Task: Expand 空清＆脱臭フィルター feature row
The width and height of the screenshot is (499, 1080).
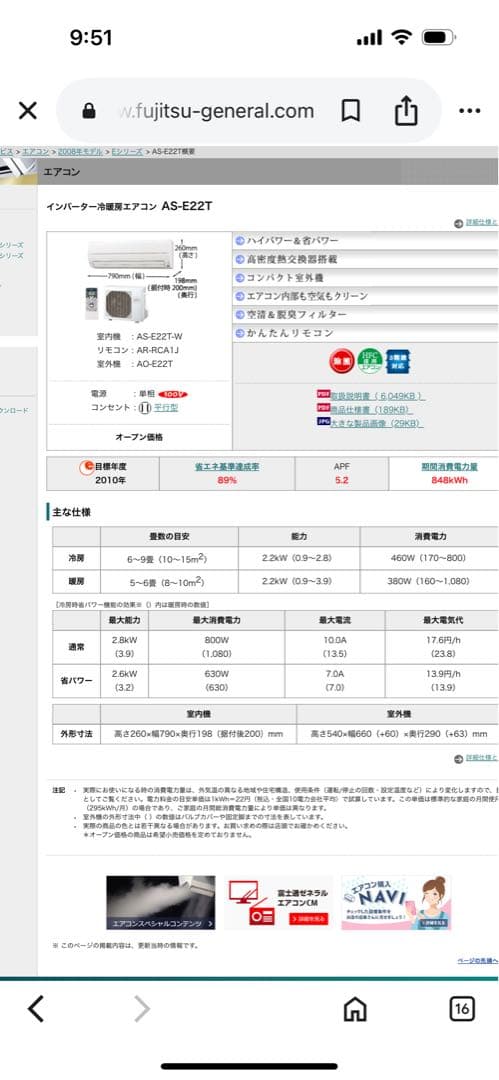Action: (365, 315)
